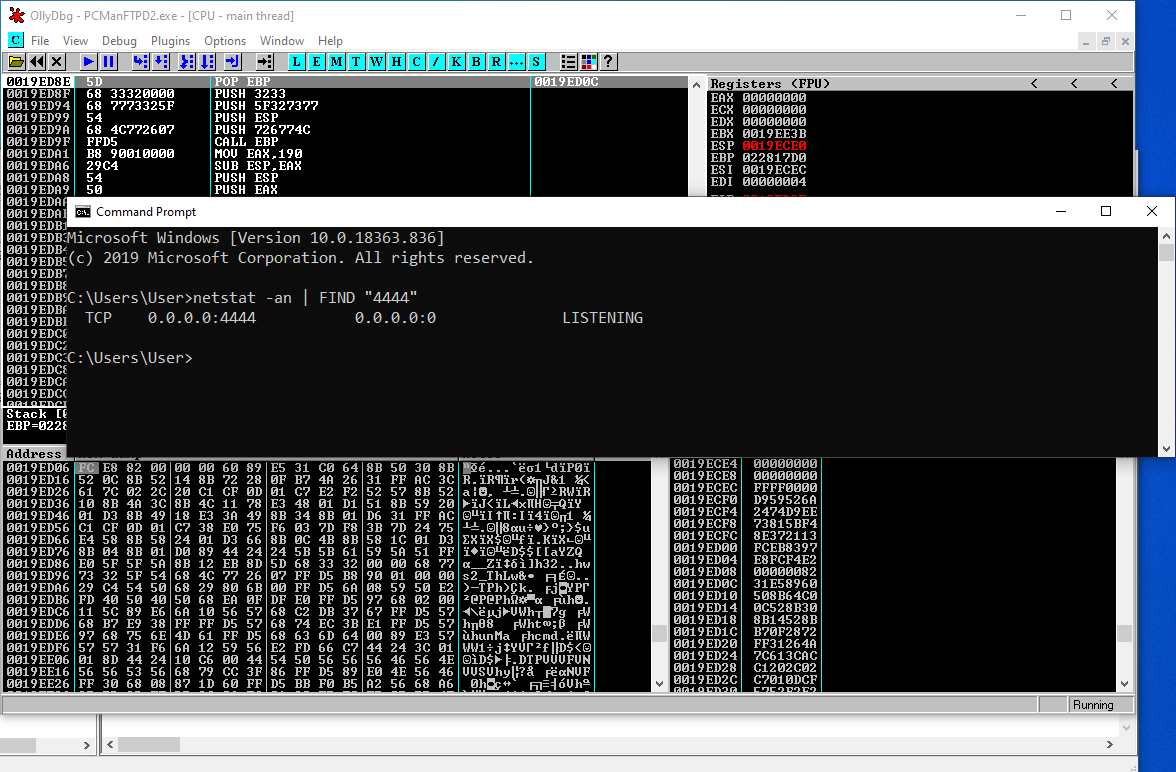Click scroll down arrow in stack pane
Image resolution: width=1176 pixels, height=772 pixels.
tap(1124, 683)
